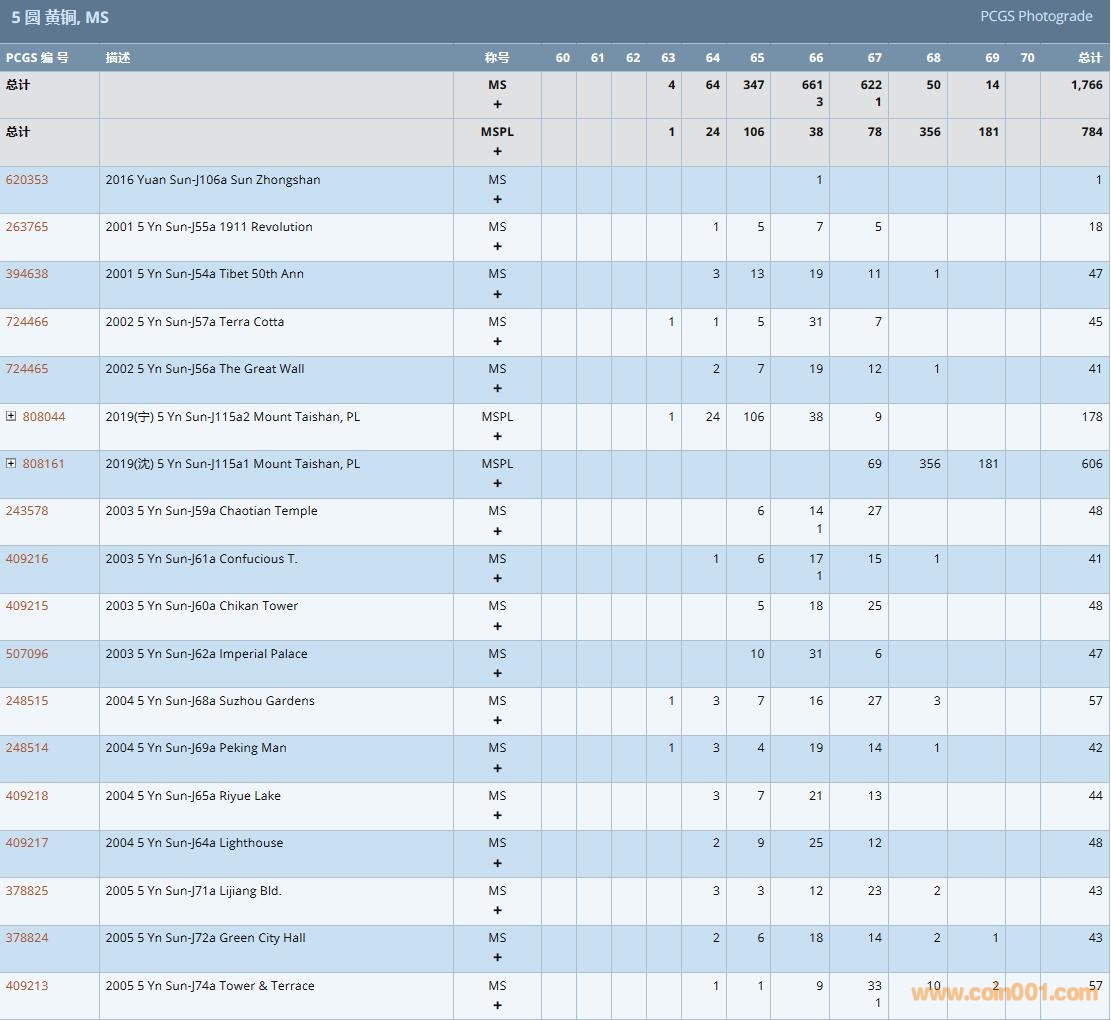The image size is (1111, 1020).
Task: Open entry 243578 Chaotian Temple
Action: point(27,511)
